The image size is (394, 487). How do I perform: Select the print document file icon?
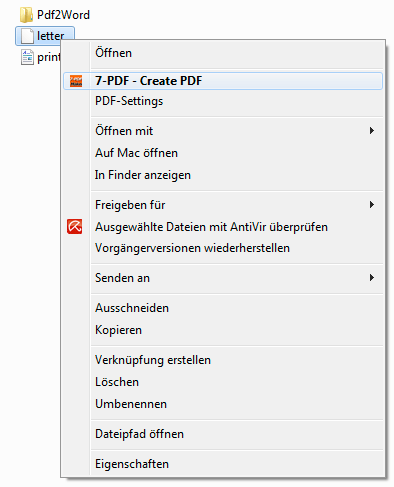[x=27, y=57]
